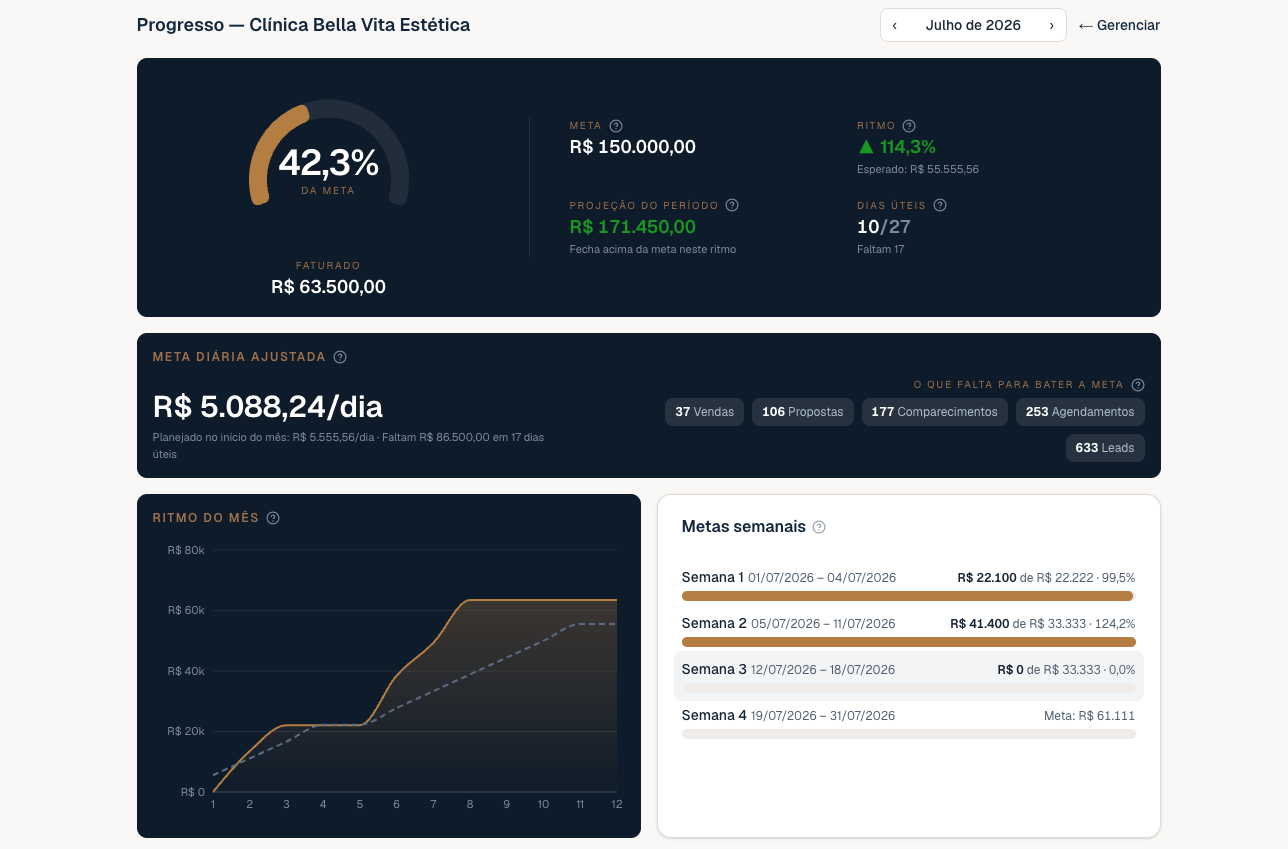This screenshot has width=1288, height=849.
Task: Show help tooltip for RITMO
Action: pos(909,126)
